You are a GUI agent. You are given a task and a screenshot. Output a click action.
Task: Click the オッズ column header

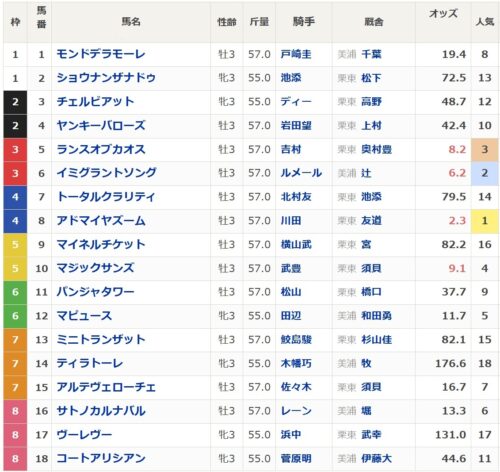pyautogui.click(x=443, y=14)
